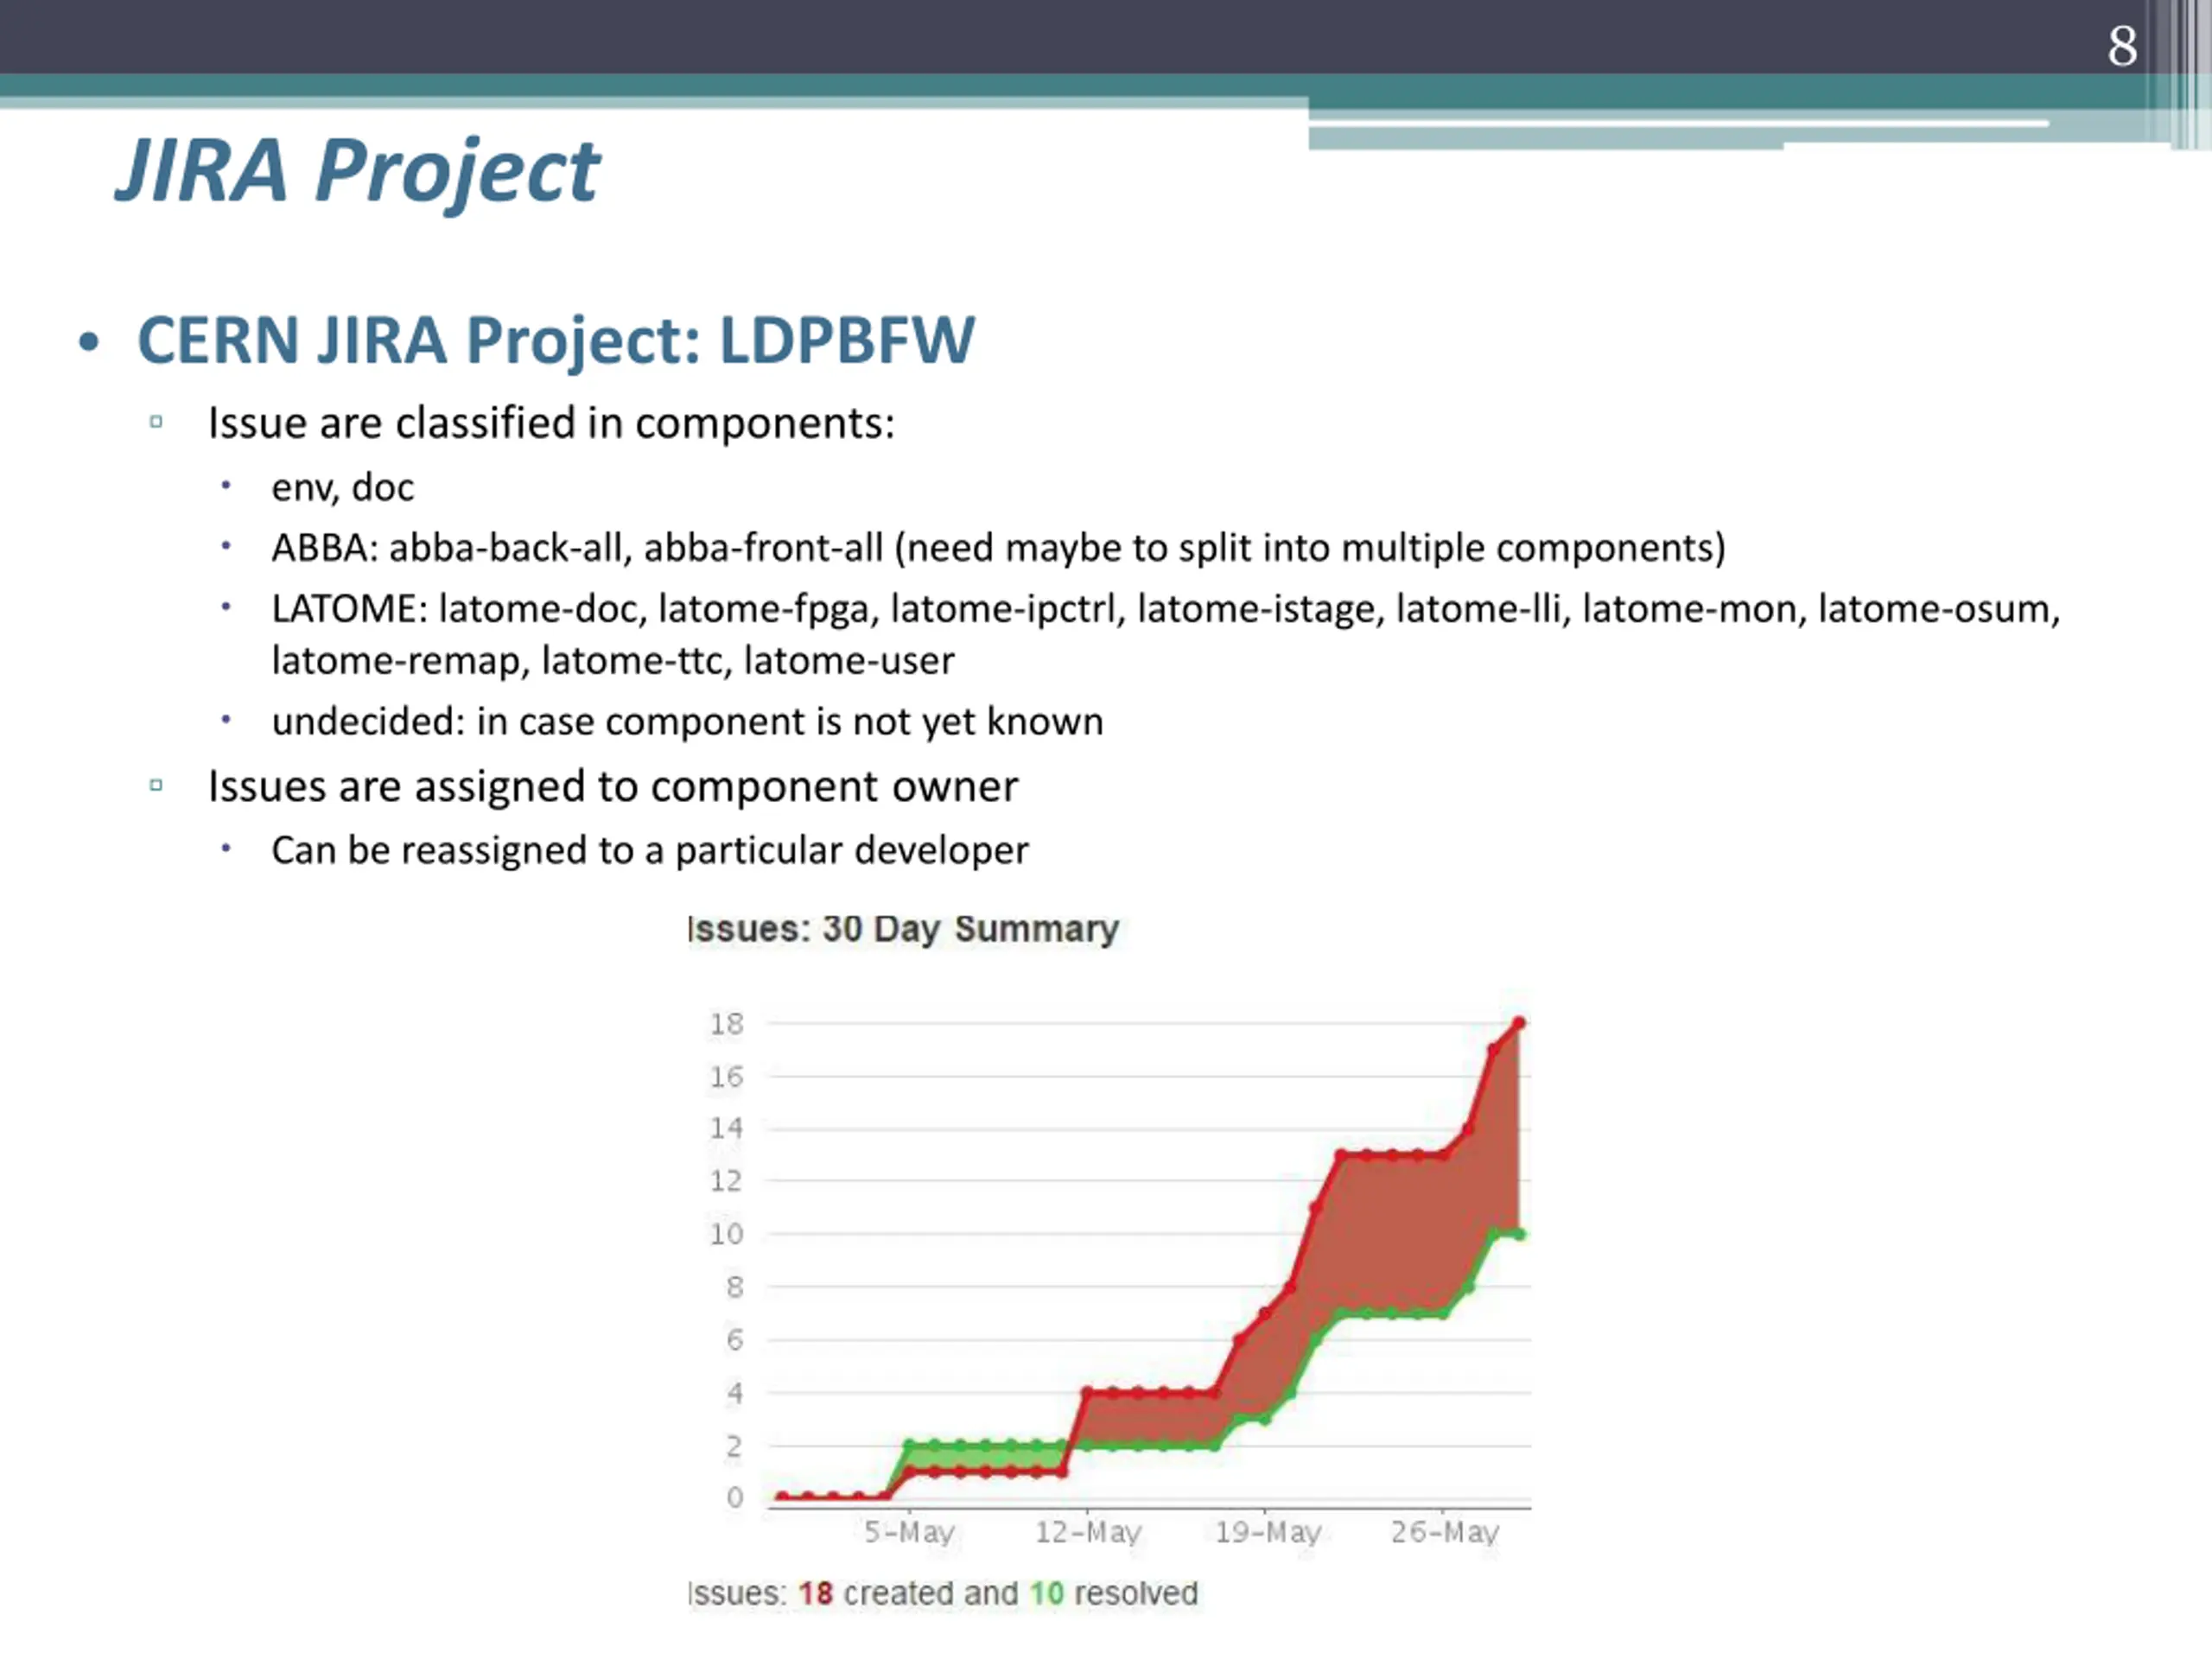The height and width of the screenshot is (1659, 2212).
Task: Click the y-axis label 6
Action: 735,1340
